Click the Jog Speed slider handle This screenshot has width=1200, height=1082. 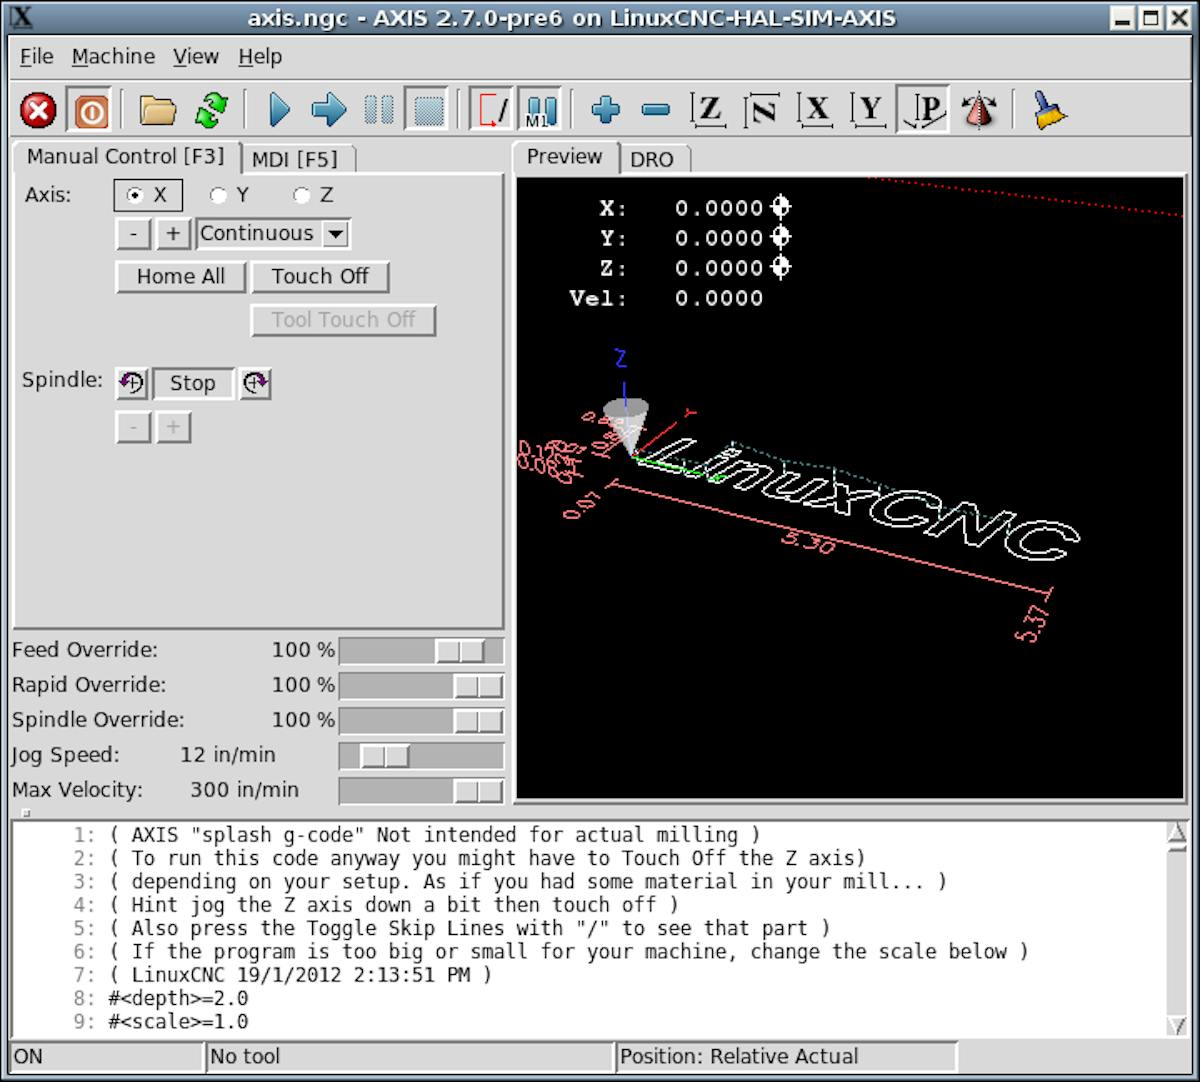[x=384, y=756]
